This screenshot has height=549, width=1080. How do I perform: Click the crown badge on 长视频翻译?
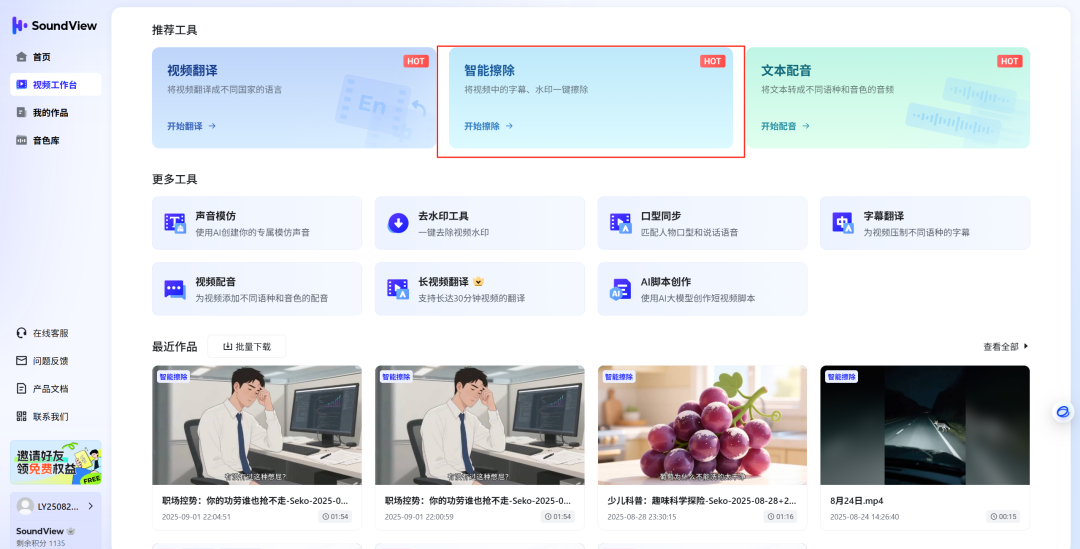pyautogui.click(x=478, y=281)
